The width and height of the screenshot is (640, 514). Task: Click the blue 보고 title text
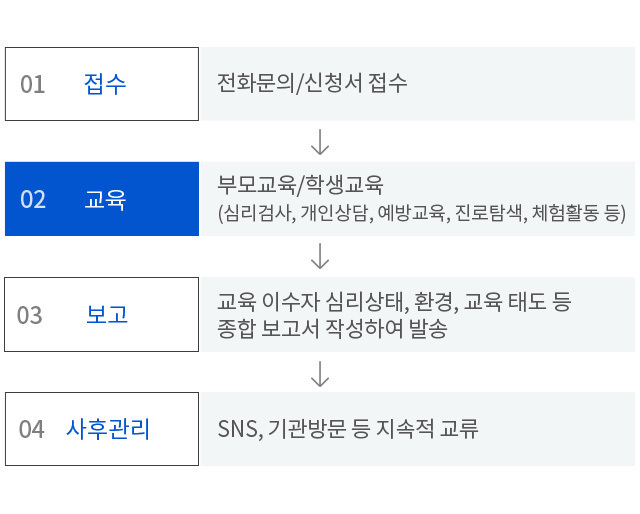107,315
